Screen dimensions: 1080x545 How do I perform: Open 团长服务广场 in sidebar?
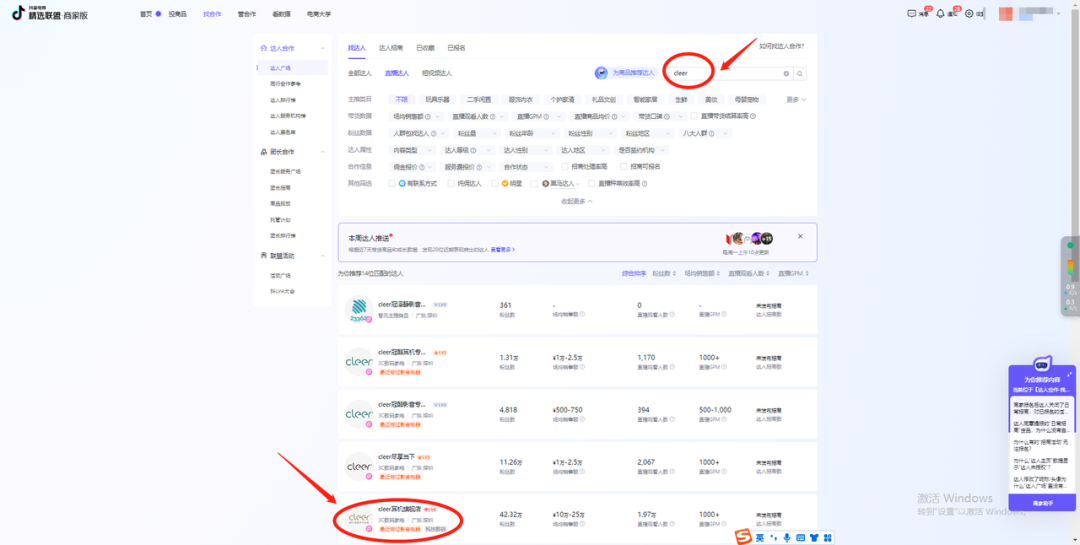point(285,171)
